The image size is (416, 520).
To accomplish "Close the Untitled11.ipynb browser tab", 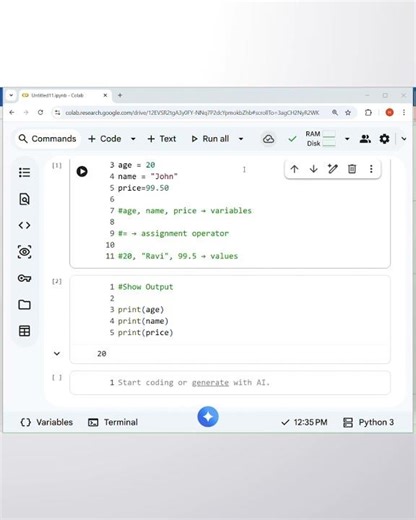I will tap(105, 95).
